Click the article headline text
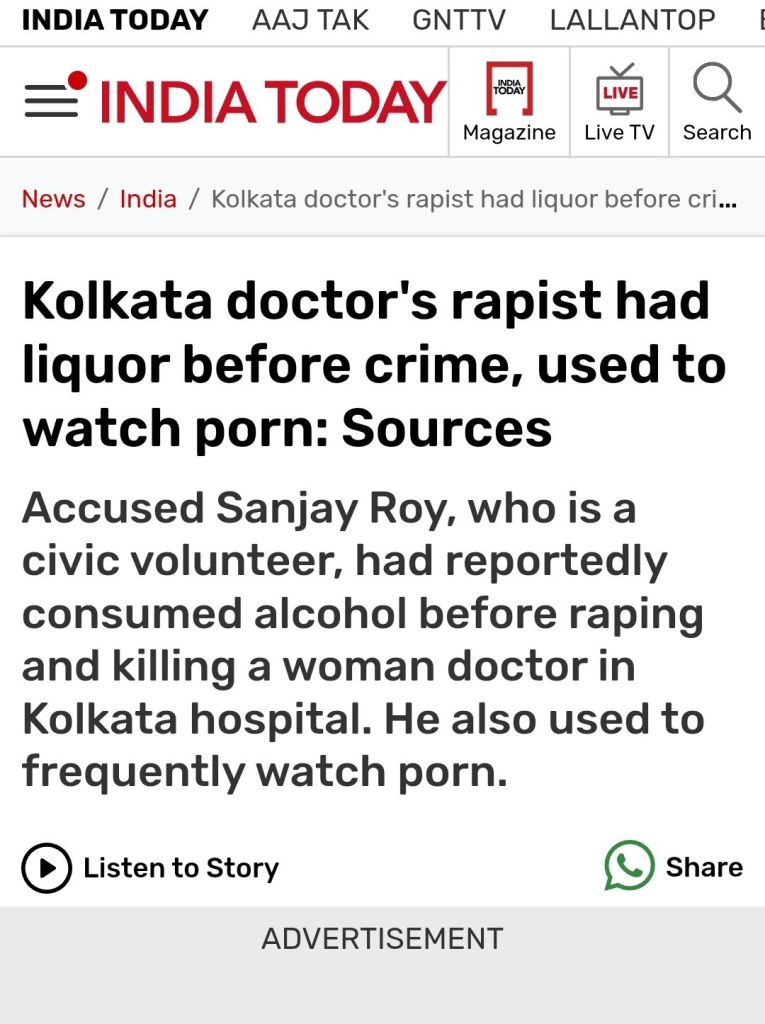This screenshot has height=1024, width=765. (x=374, y=364)
